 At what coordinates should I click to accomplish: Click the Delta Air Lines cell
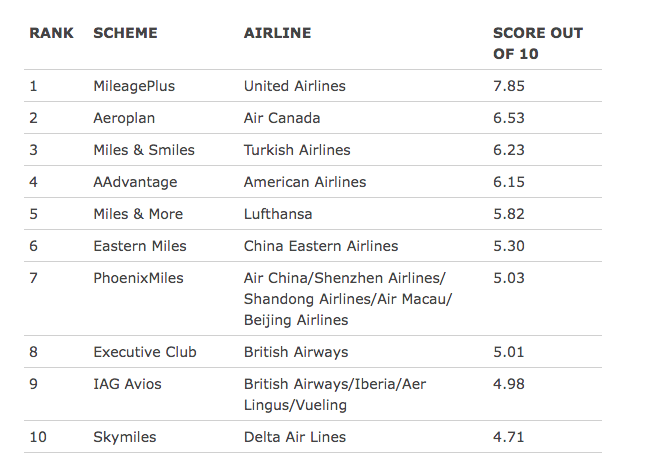pyautogui.click(x=295, y=437)
